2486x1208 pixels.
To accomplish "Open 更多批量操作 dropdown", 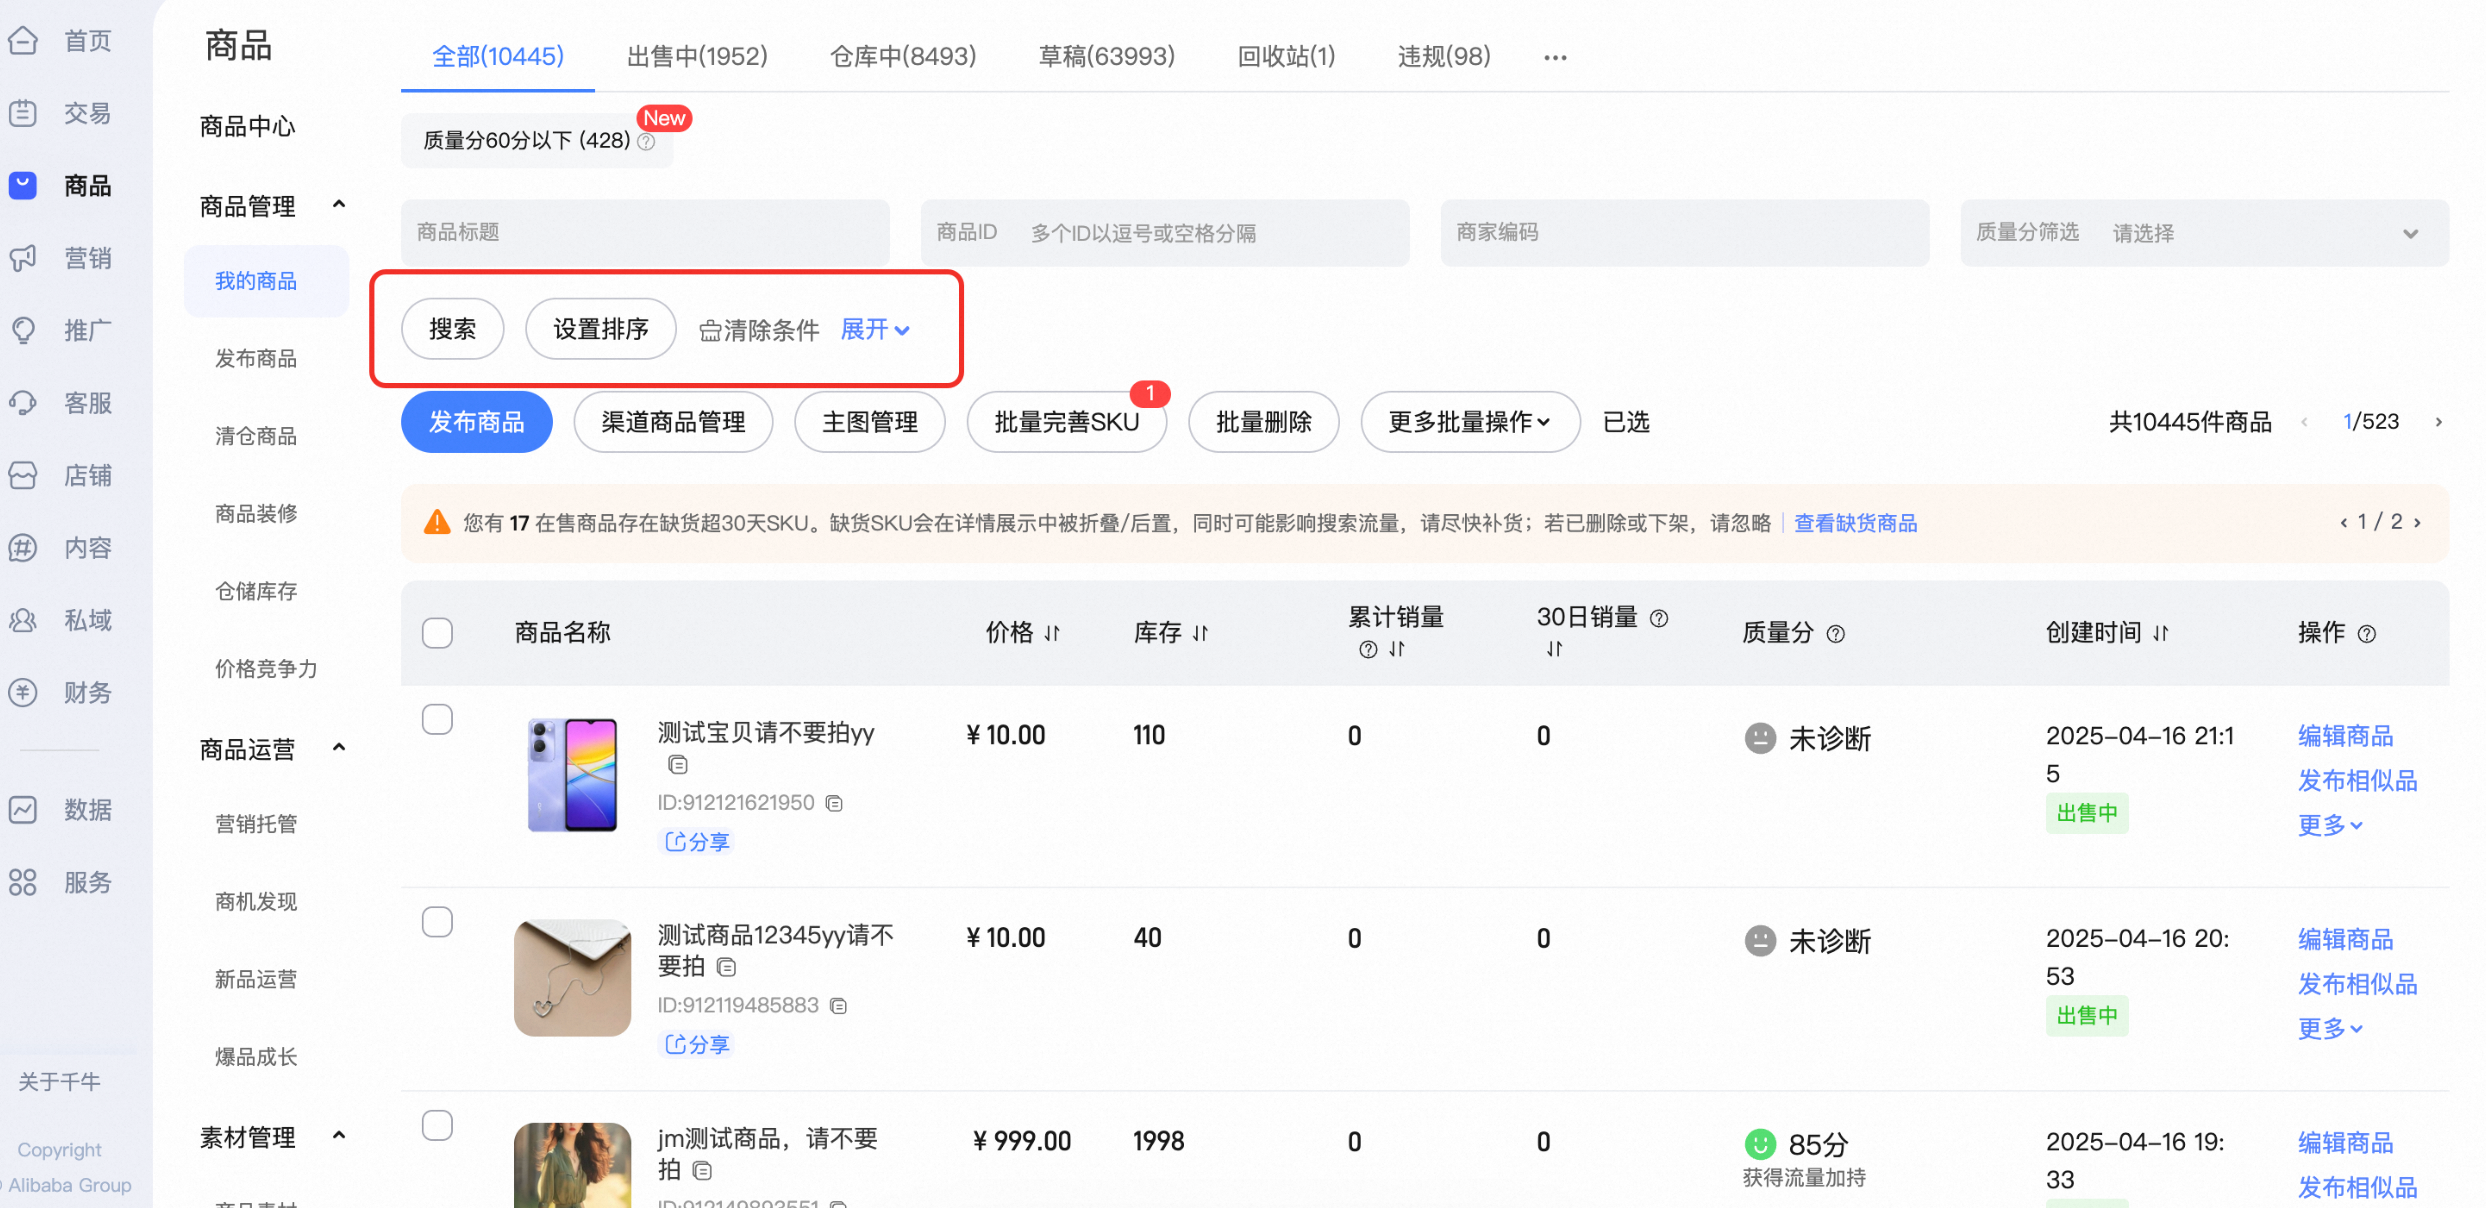I will coord(1470,422).
